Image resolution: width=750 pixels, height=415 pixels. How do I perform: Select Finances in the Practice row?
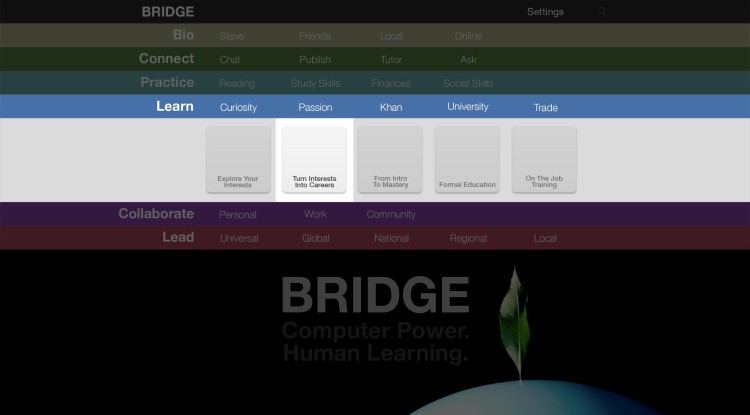[391, 84]
